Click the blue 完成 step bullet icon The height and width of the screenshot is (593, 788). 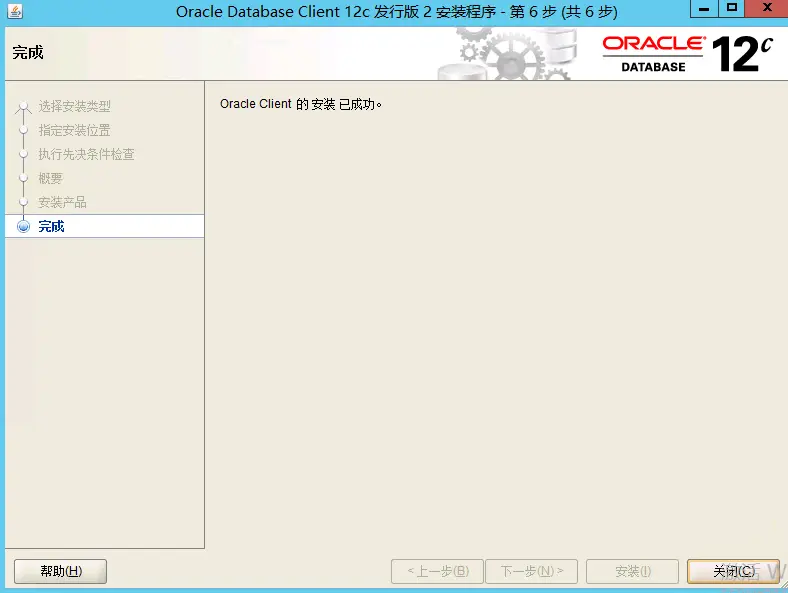[x=24, y=226]
